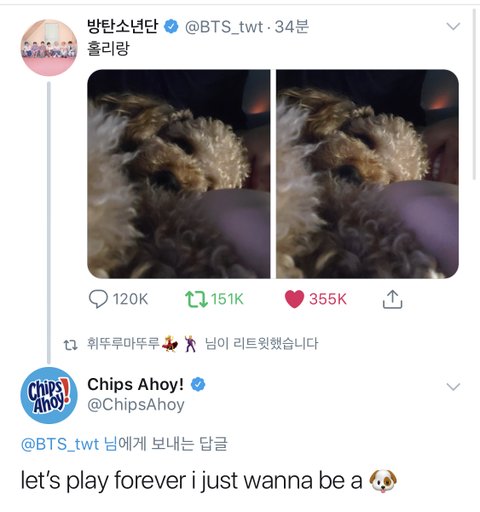Click the page scrollbar on right edge
This screenshot has width=480, height=512.
tap(475, 95)
